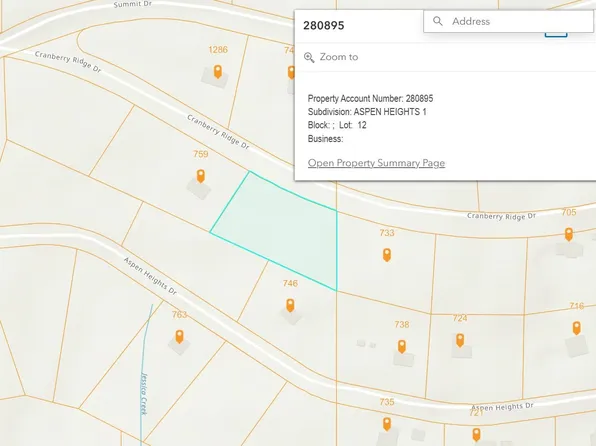596x446 pixels.
Task: Select the map marker at 746
Action: 290,305
